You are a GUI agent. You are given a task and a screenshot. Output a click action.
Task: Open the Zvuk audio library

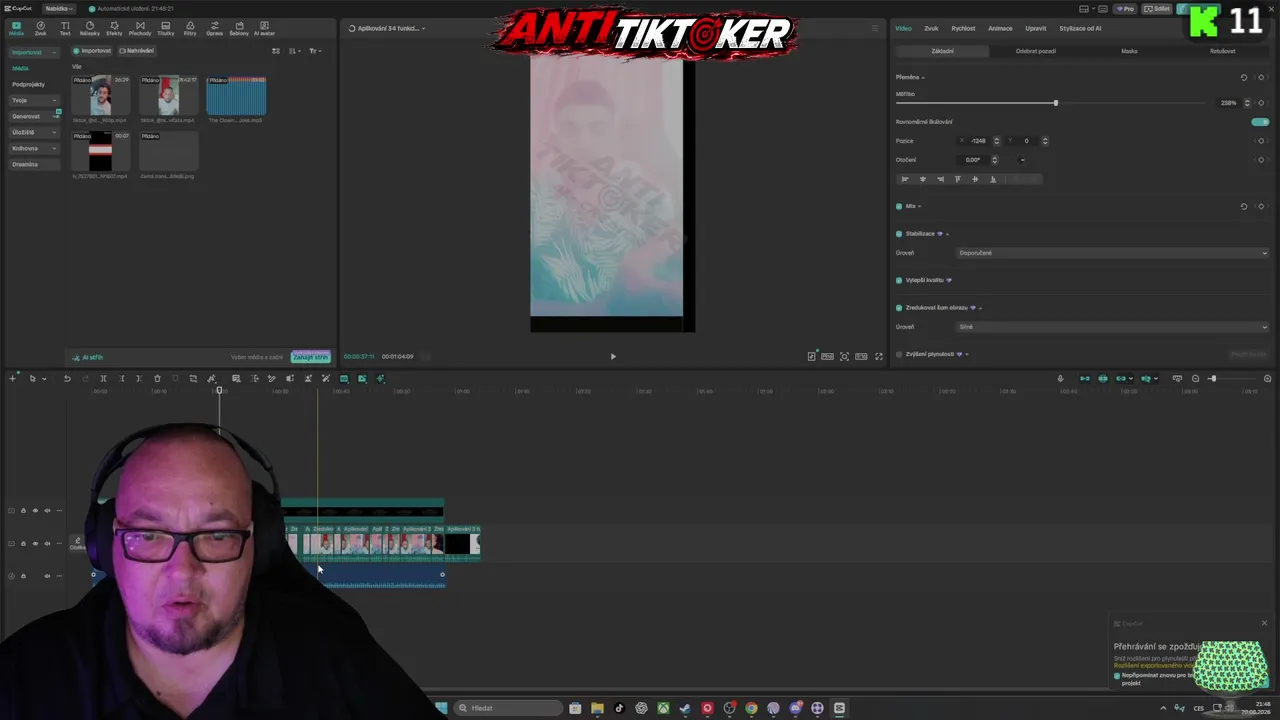(41, 28)
